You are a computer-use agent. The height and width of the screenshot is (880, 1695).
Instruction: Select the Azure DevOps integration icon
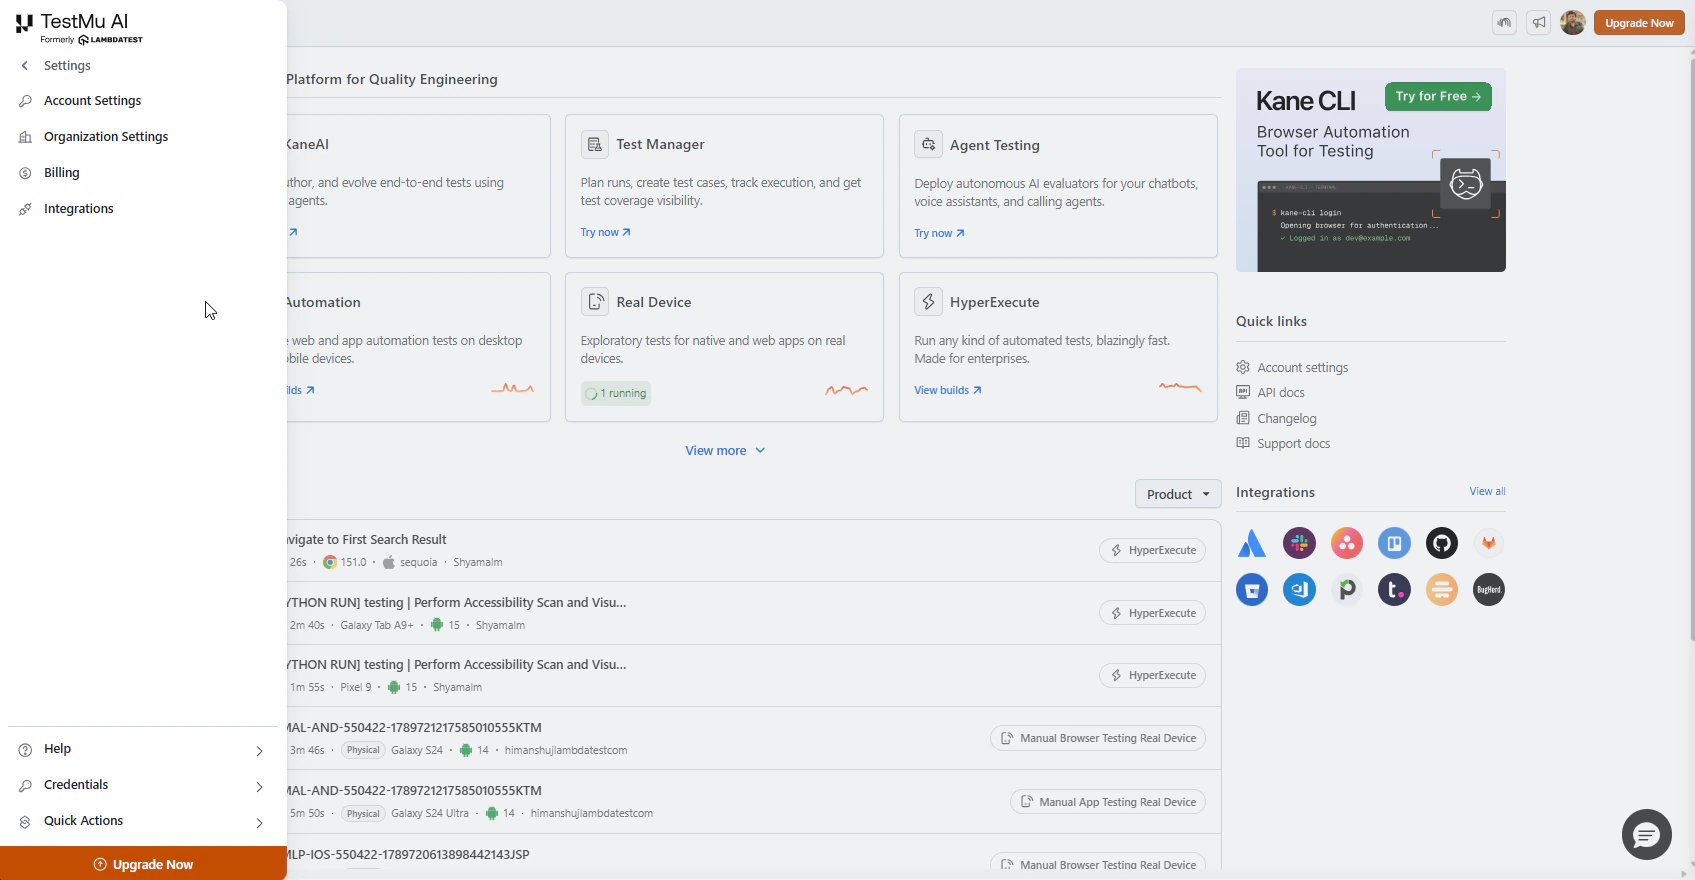(x=1299, y=590)
